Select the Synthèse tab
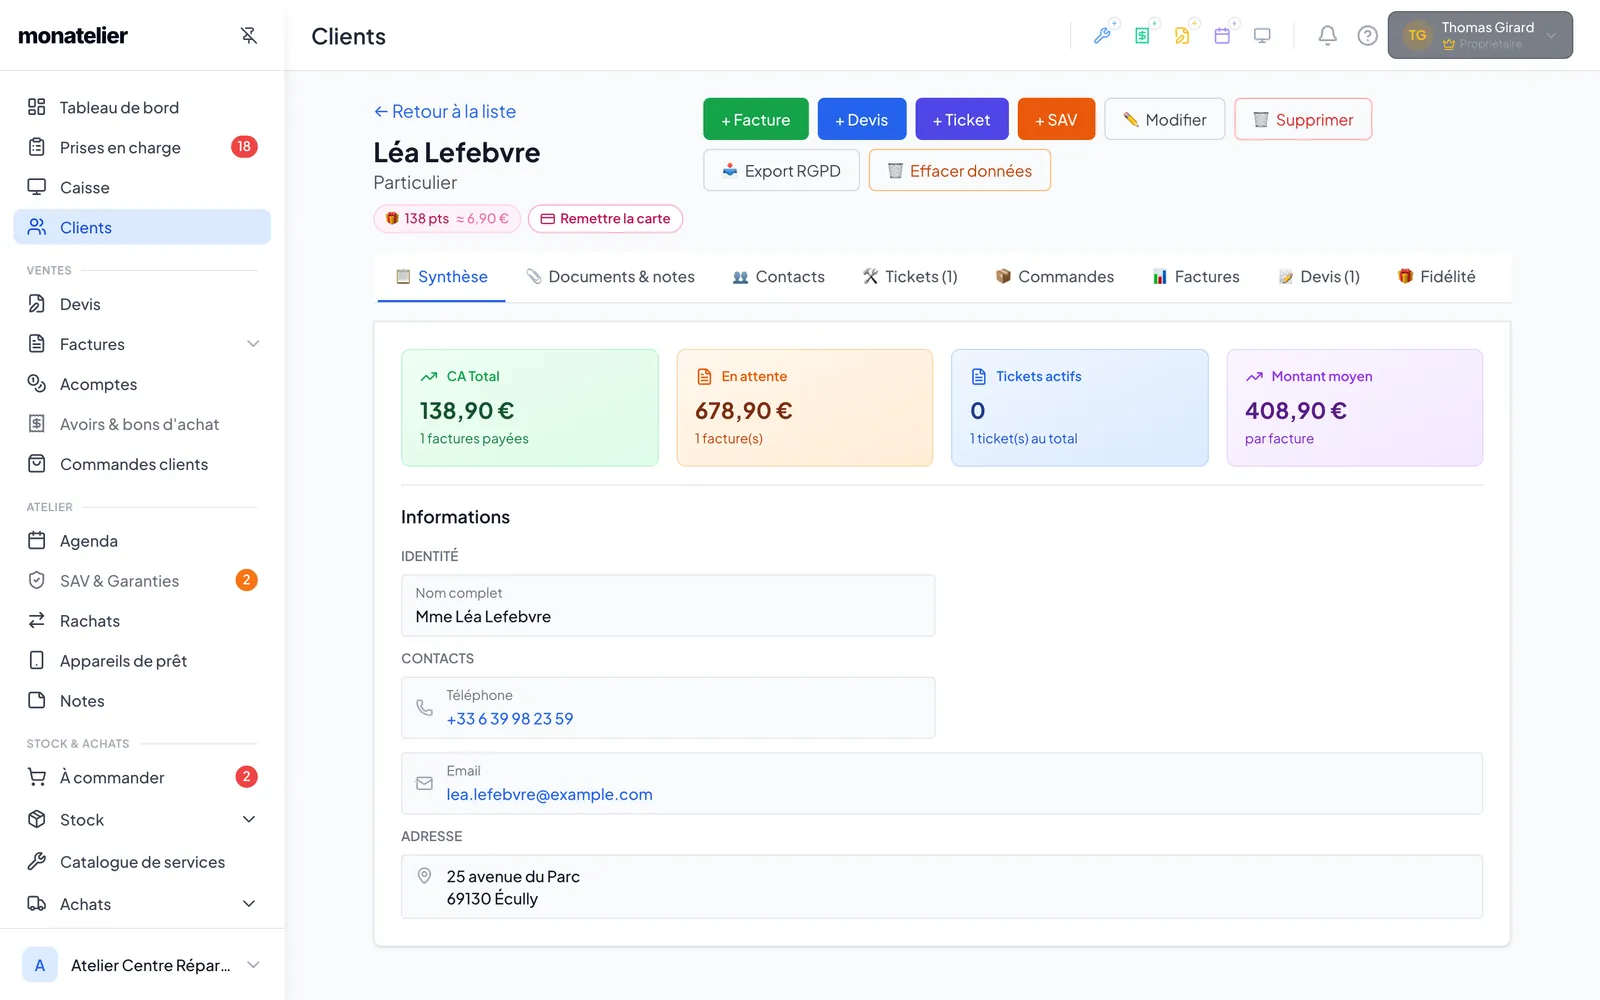The image size is (1600, 1000). 442,277
